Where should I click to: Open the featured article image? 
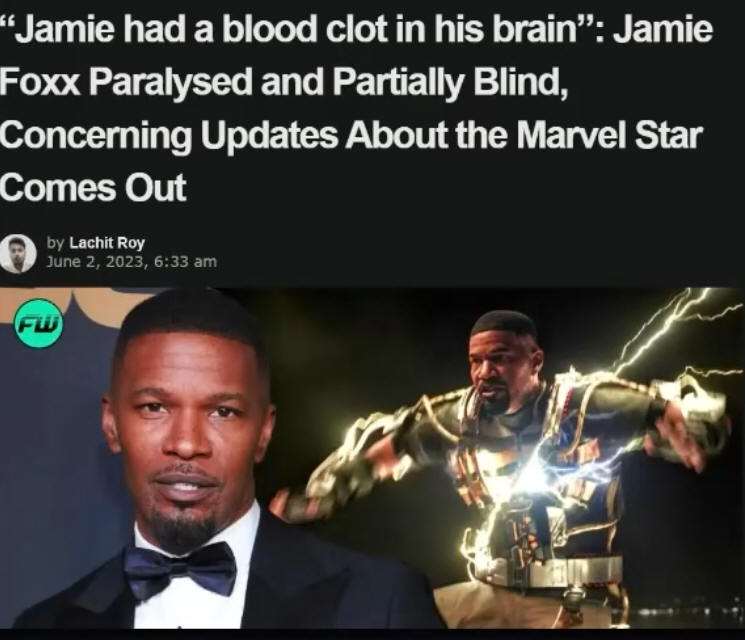pos(372,458)
